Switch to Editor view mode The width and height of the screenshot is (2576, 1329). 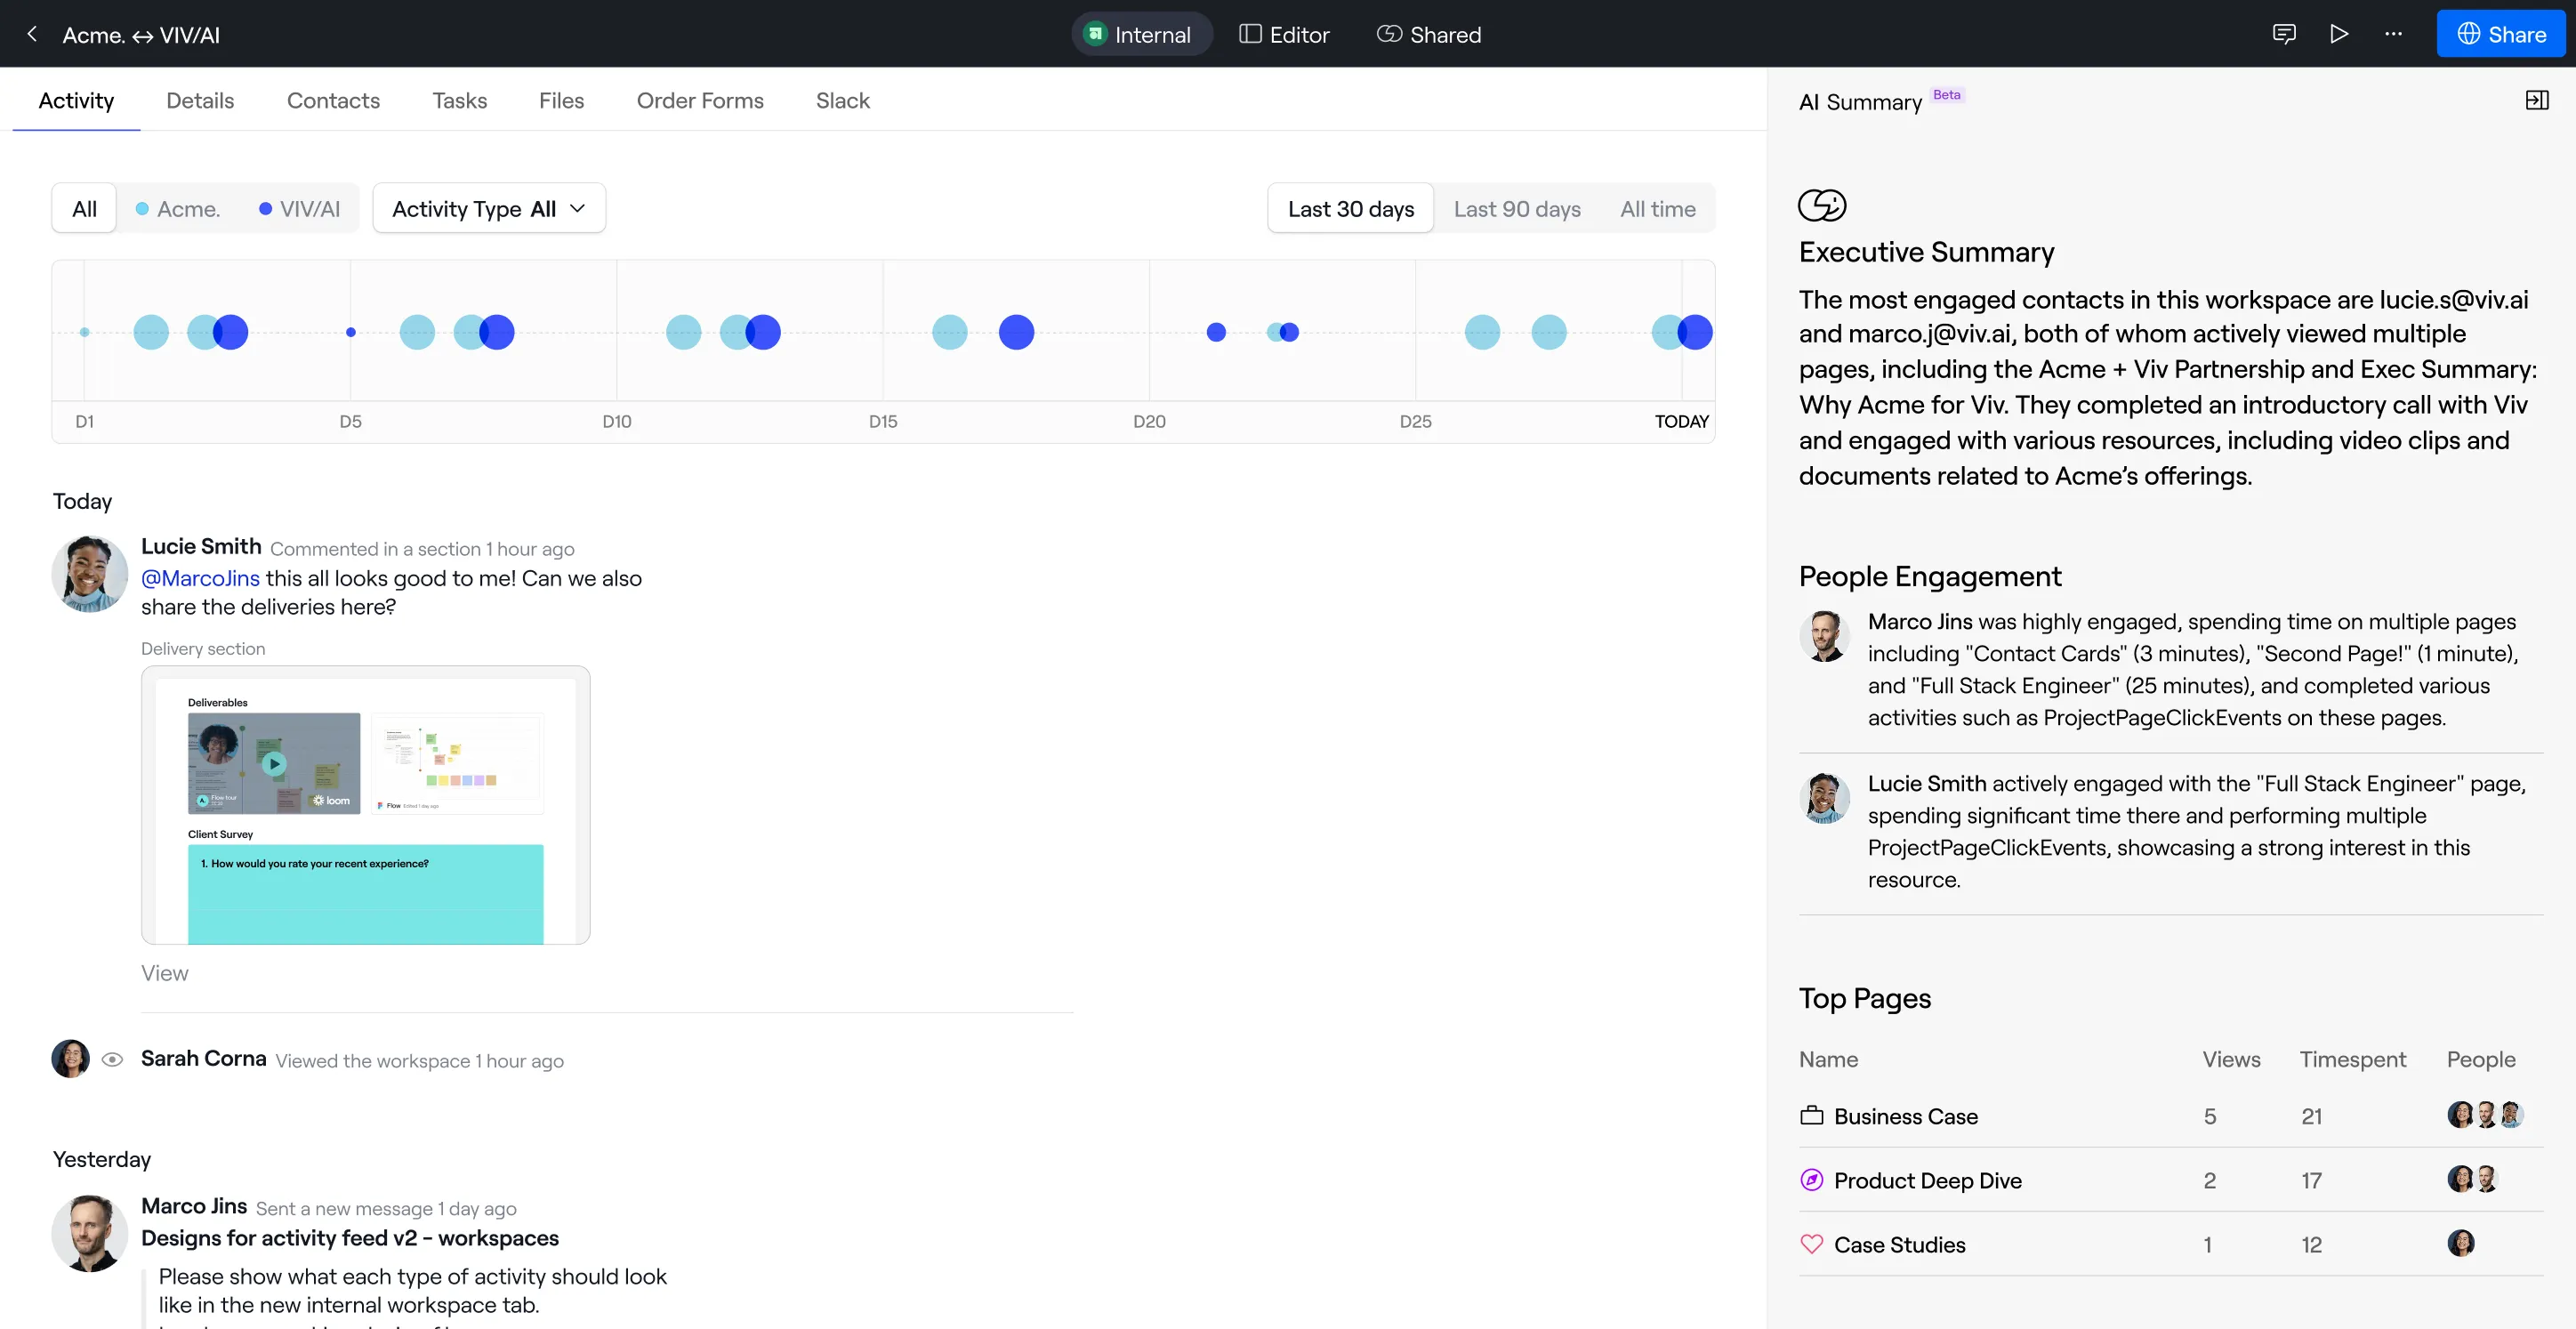click(1284, 34)
